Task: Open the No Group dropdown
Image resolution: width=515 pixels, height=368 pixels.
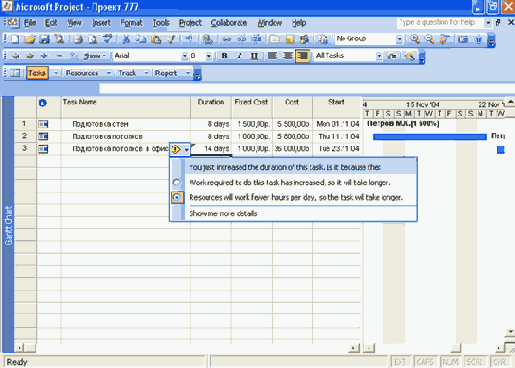Action: [399, 39]
